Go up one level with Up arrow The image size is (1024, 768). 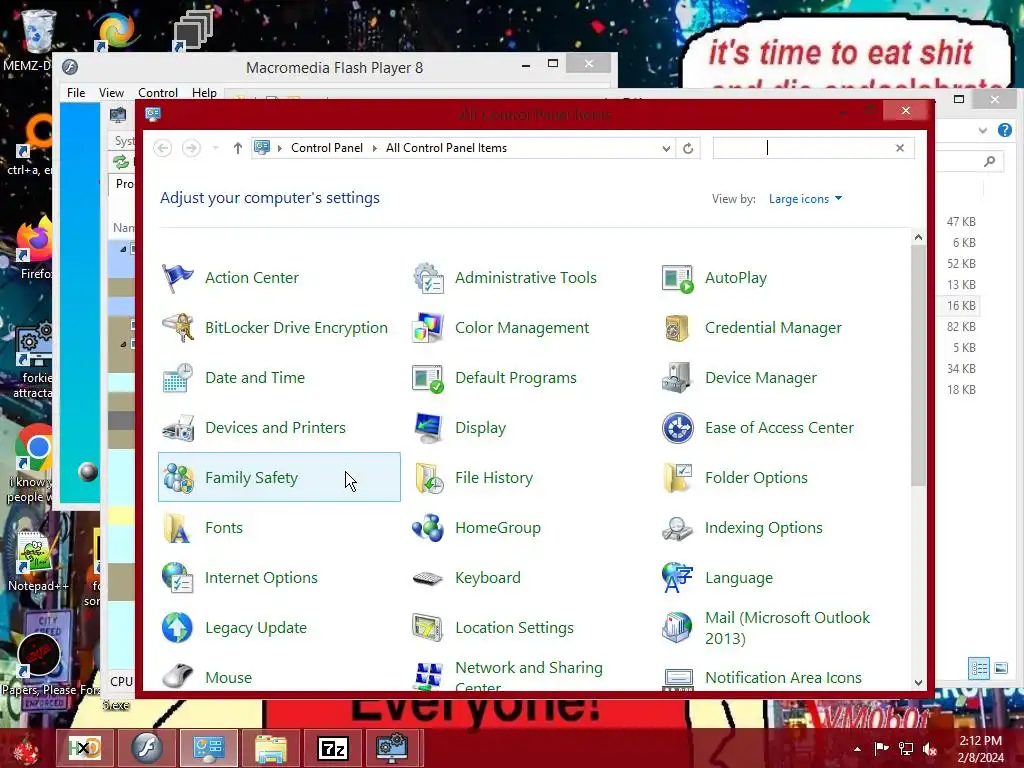(x=238, y=148)
